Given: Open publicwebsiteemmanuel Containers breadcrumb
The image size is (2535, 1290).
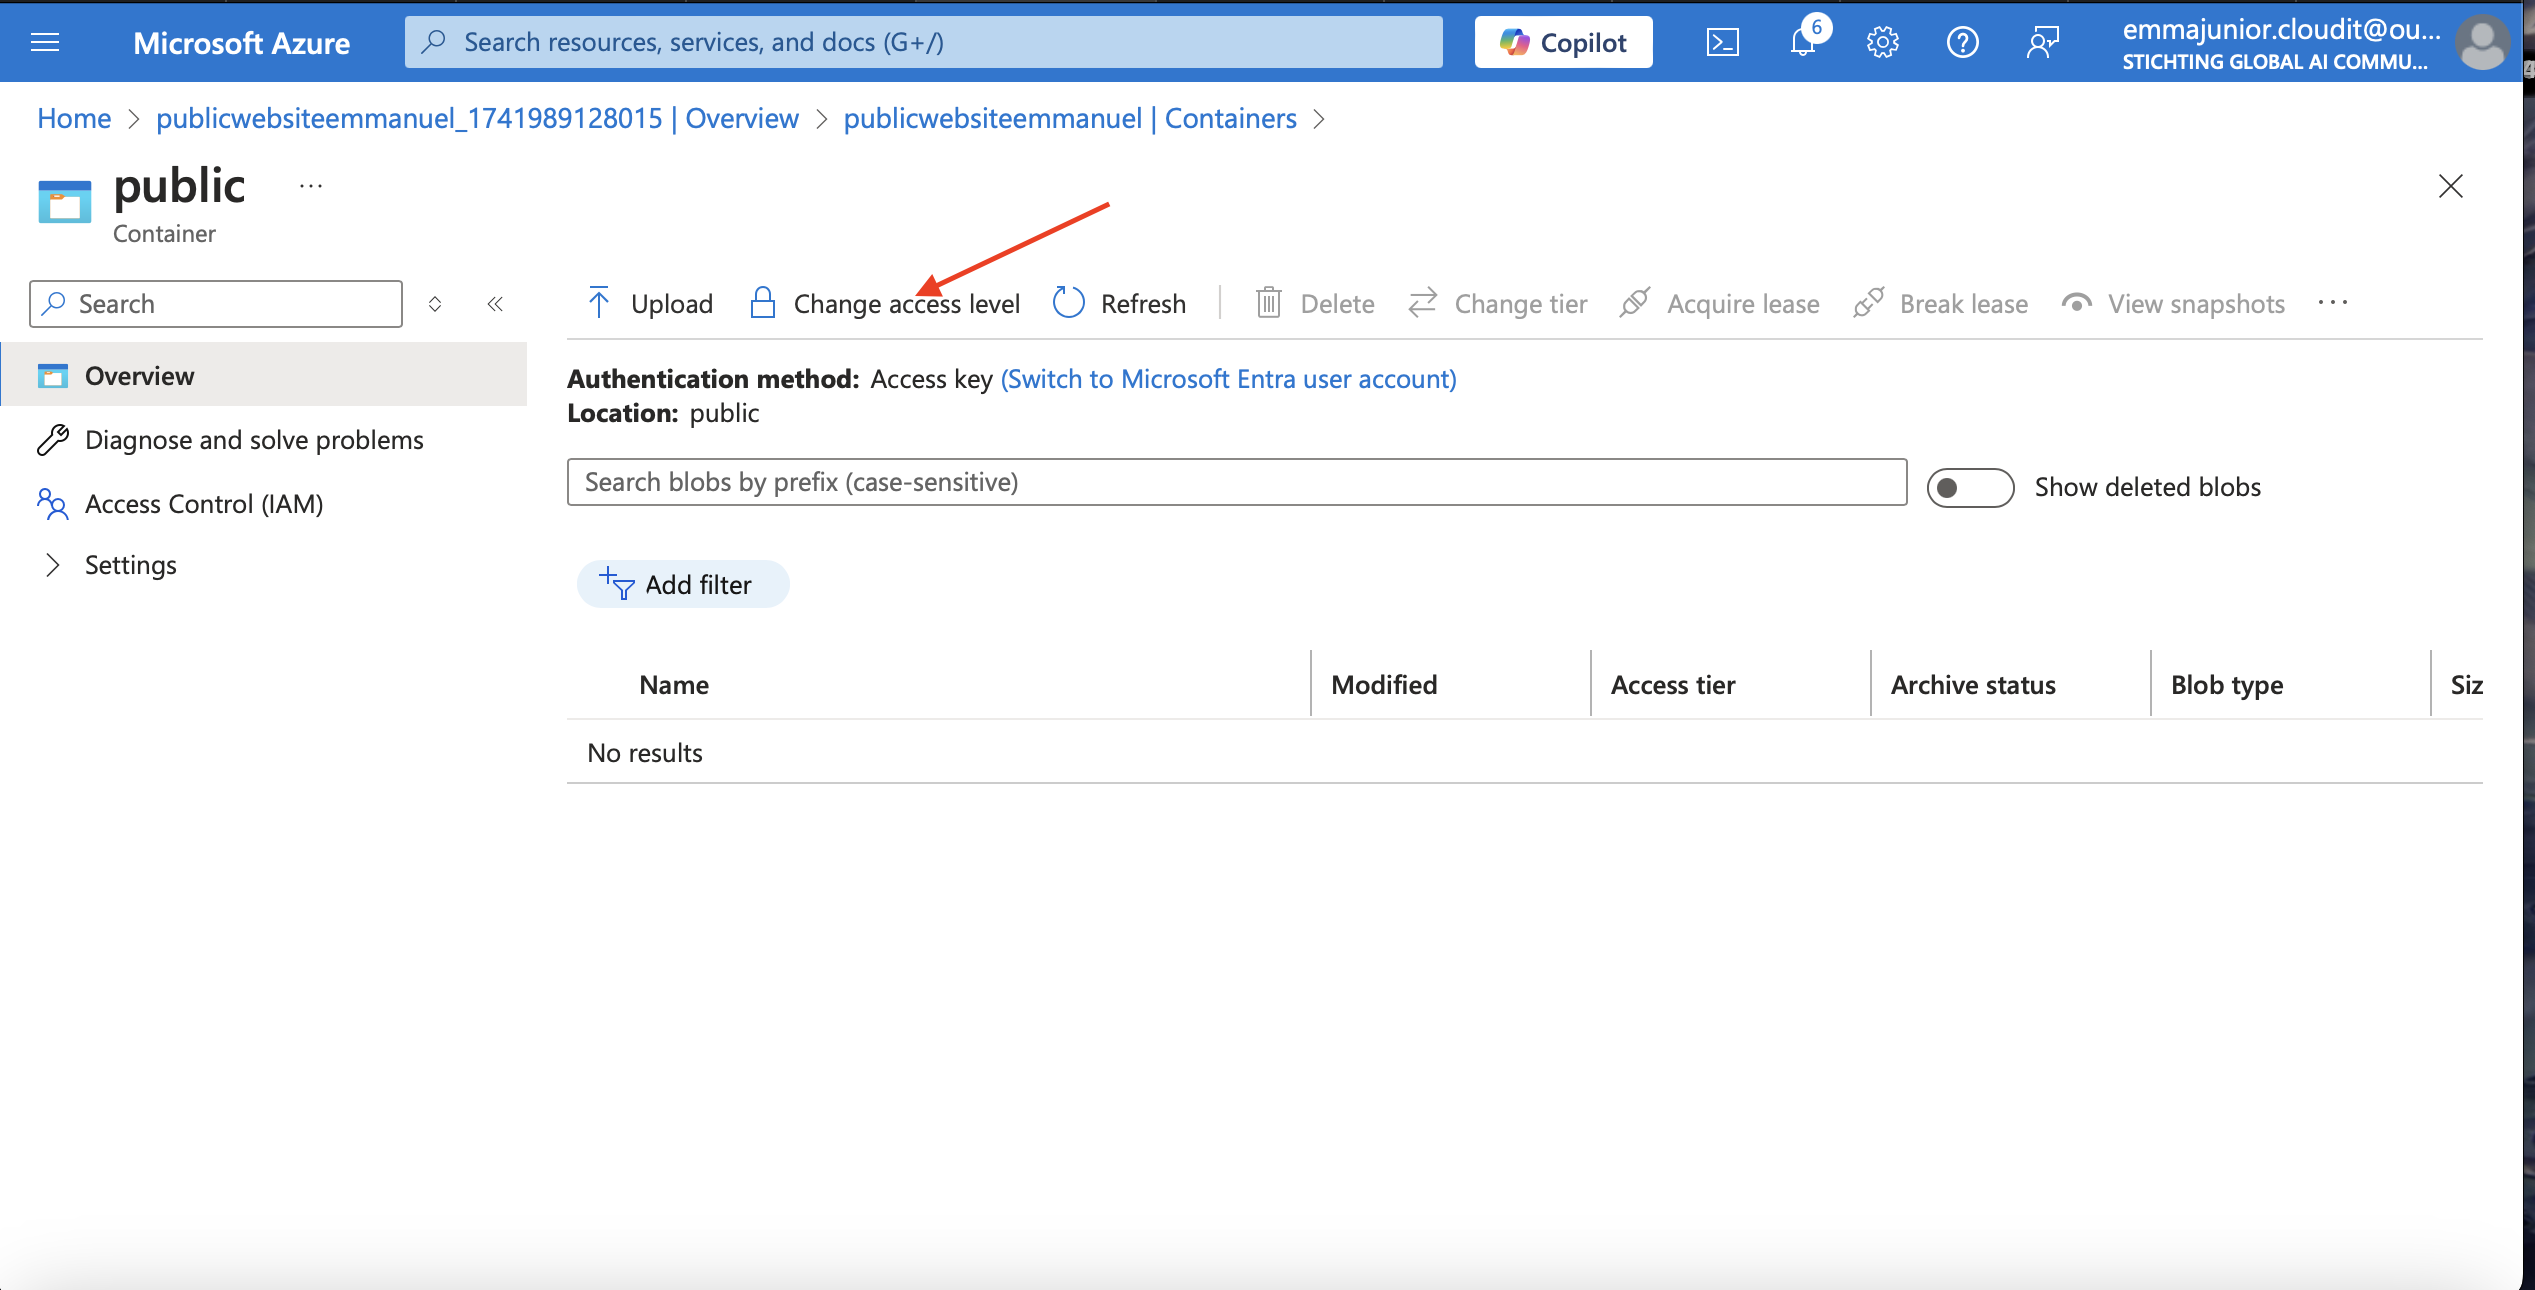Looking at the screenshot, I should [1070, 118].
